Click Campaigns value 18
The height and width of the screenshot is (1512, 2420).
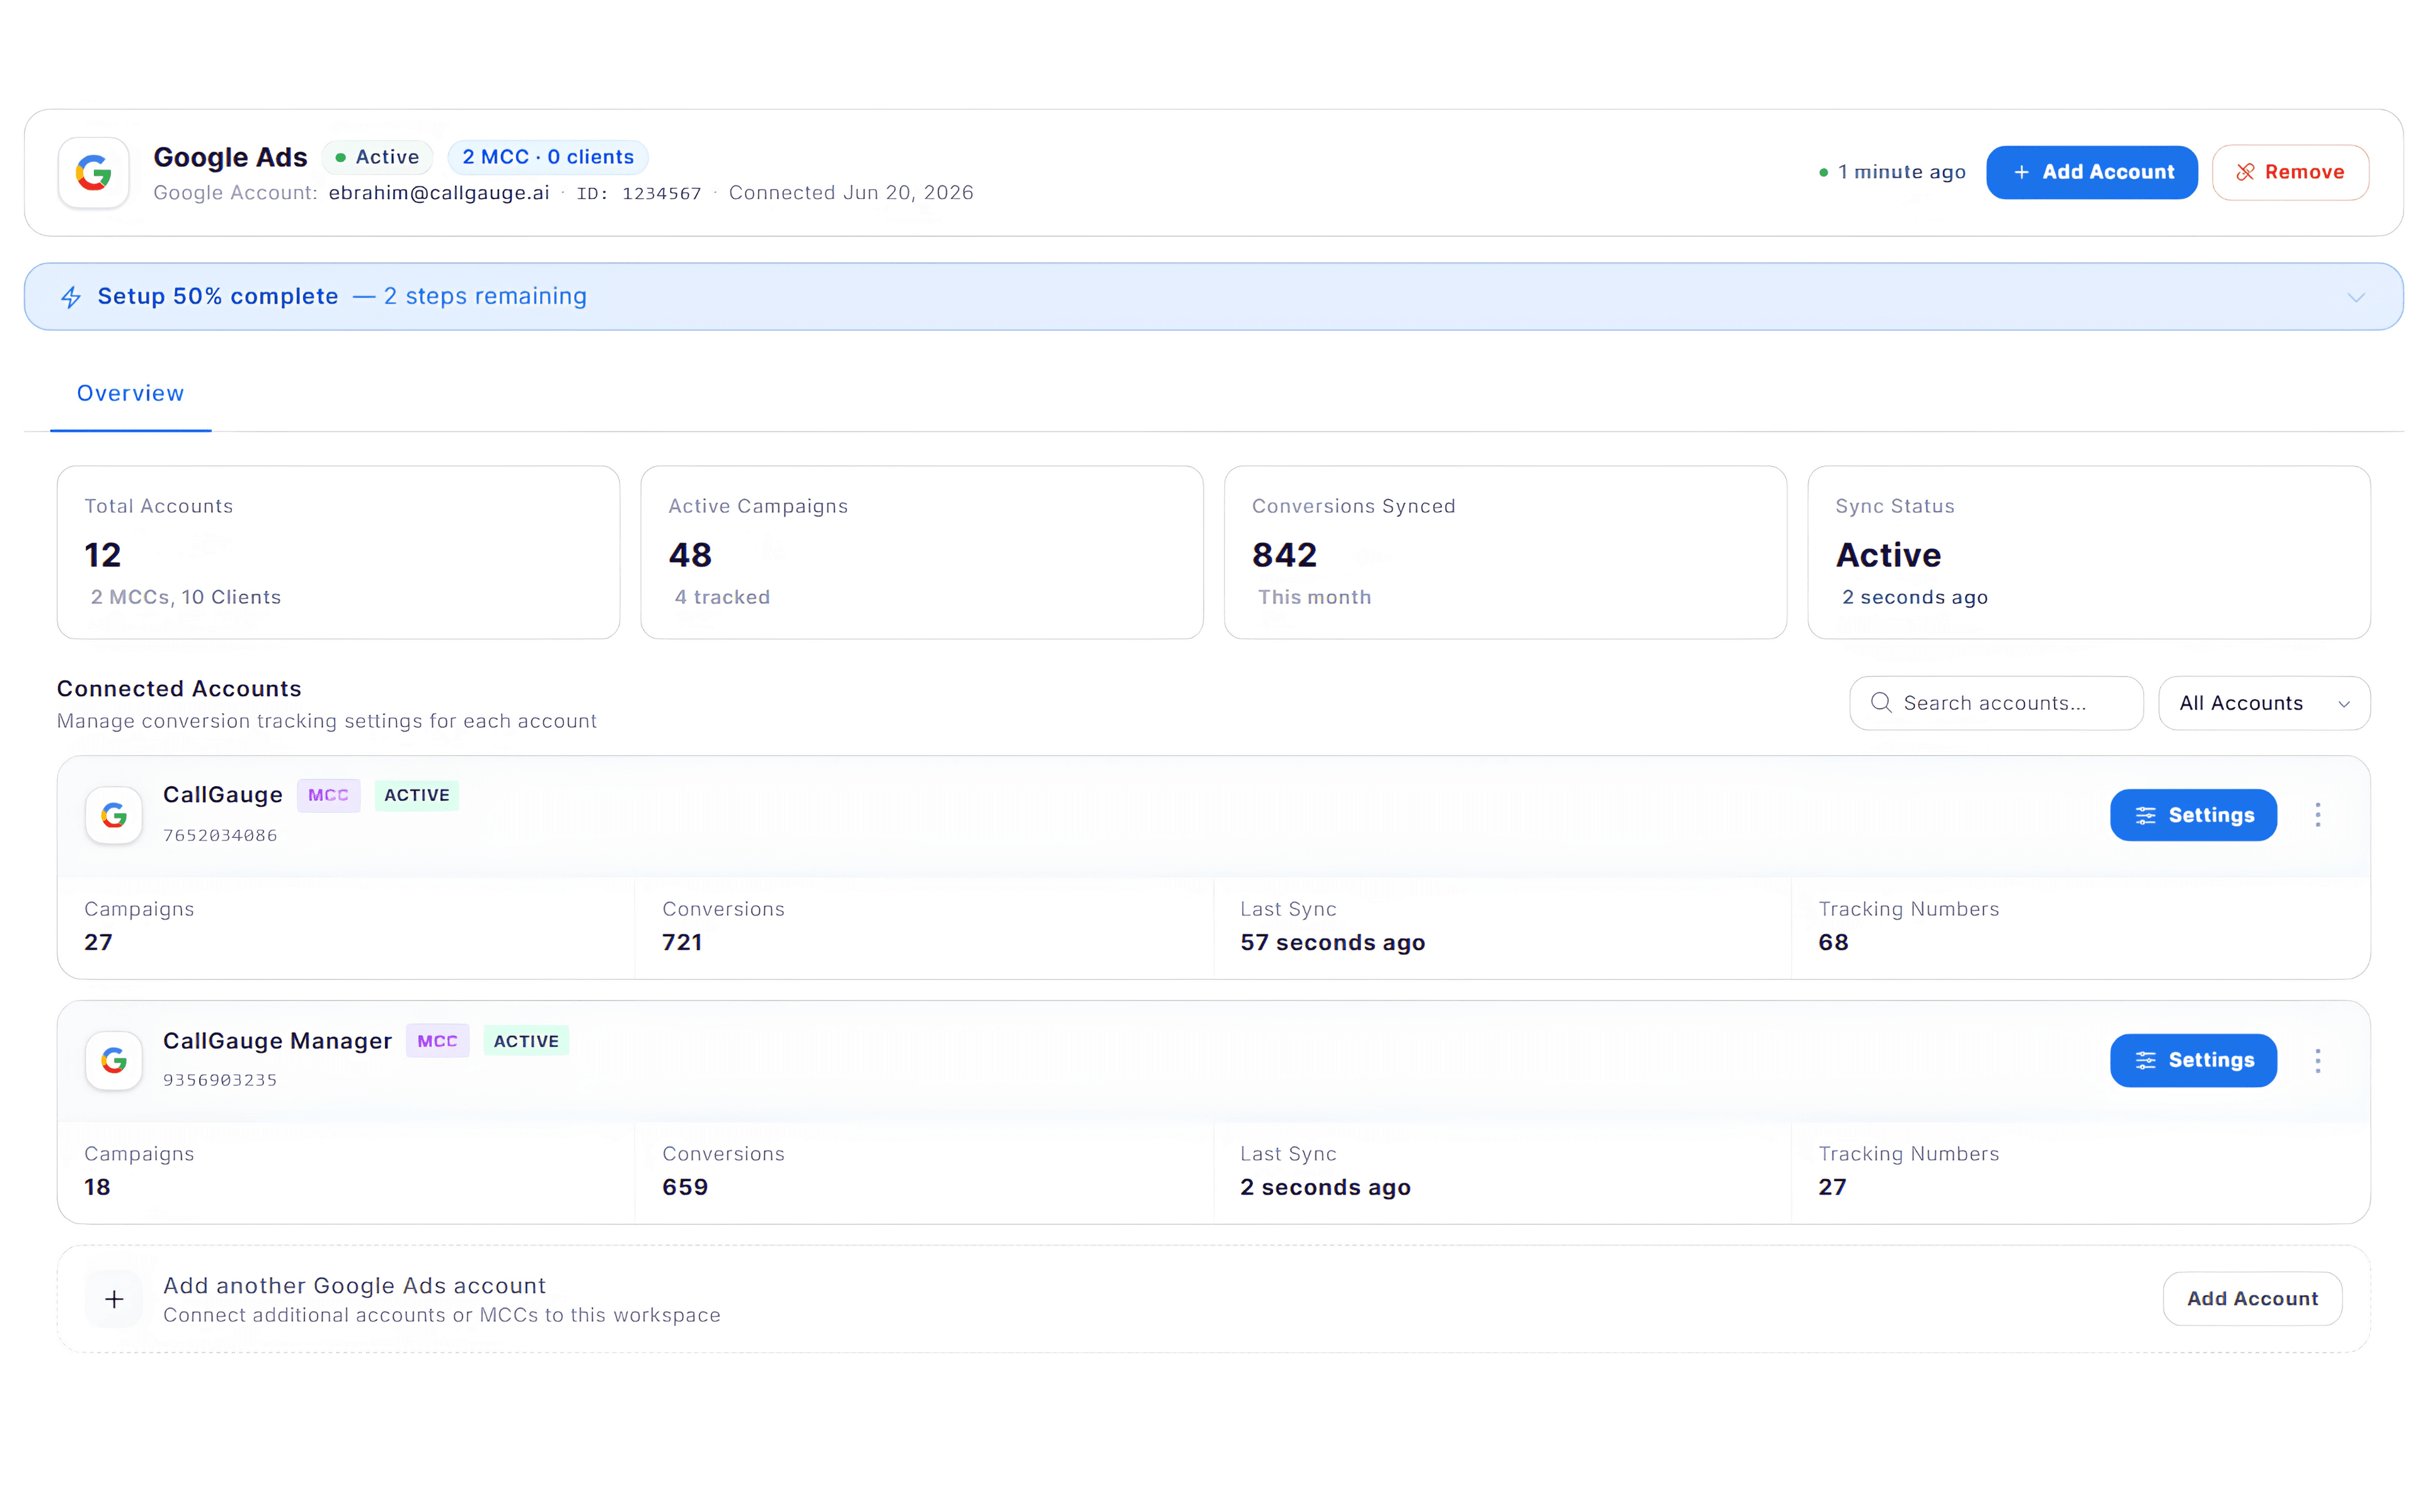(97, 1188)
